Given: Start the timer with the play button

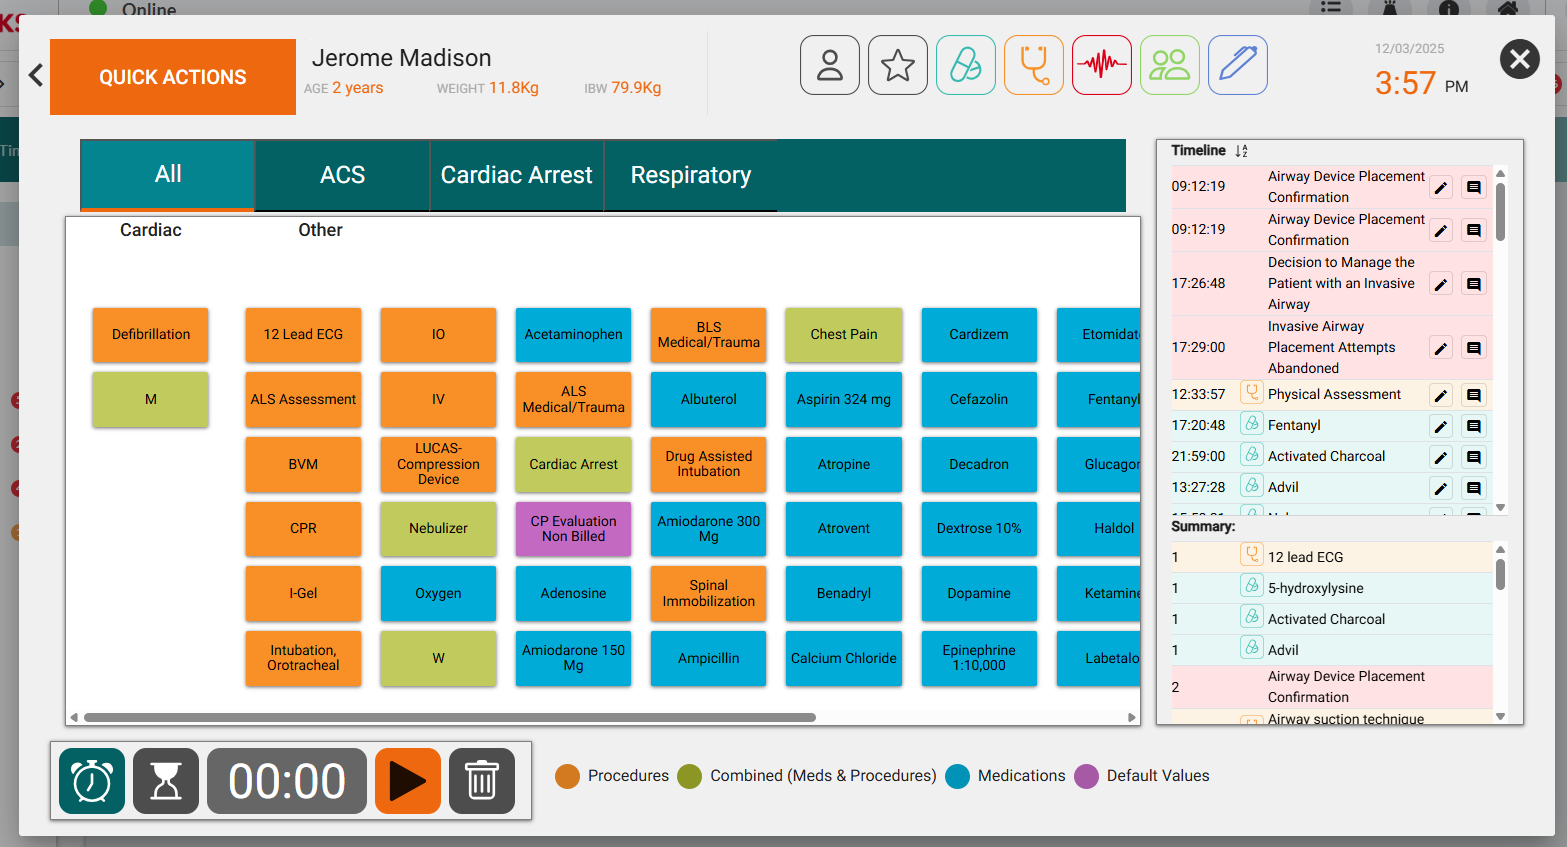Looking at the screenshot, I should [x=407, y=780].
